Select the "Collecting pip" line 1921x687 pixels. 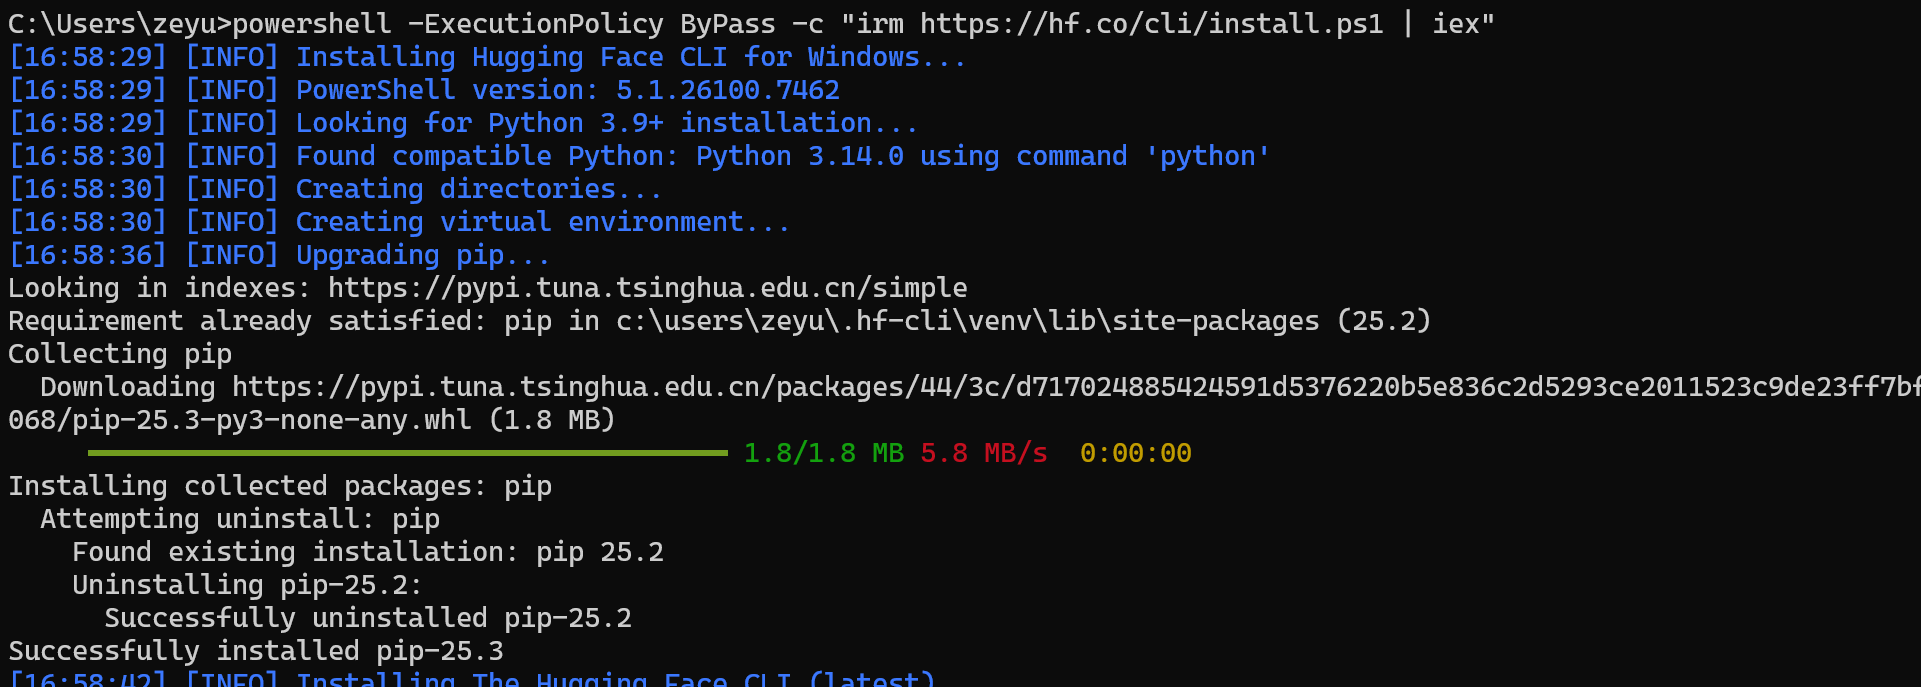tap(120, 354)
